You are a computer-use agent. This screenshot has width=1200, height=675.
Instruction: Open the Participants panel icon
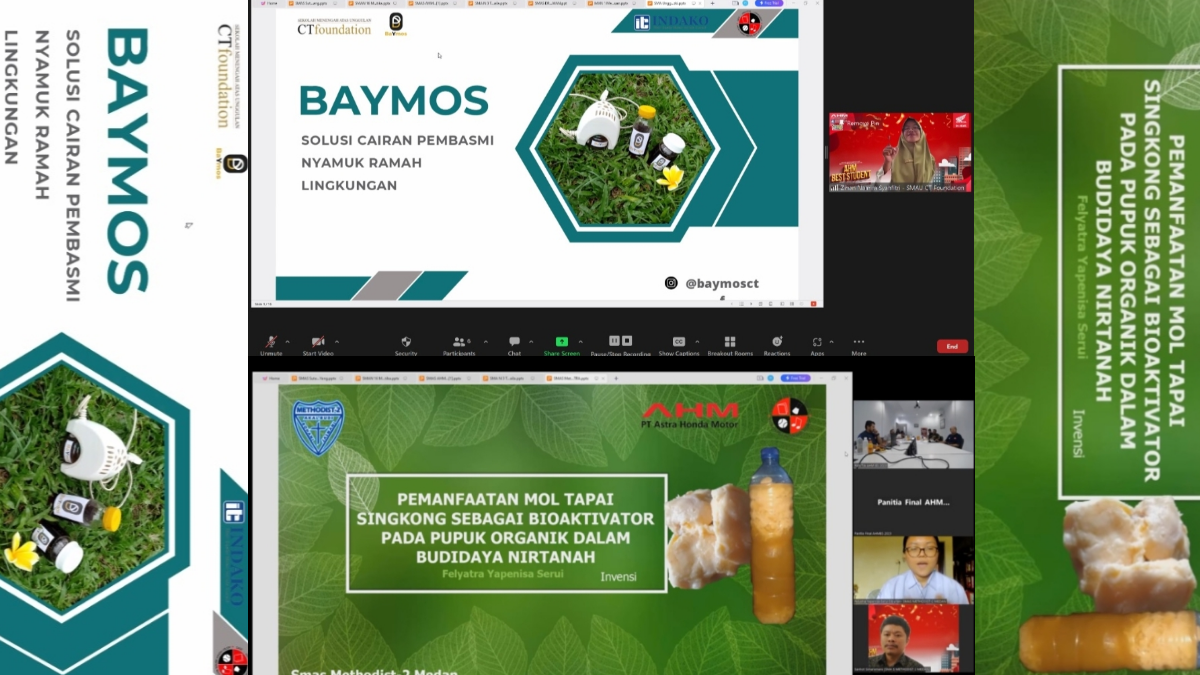(x=459, y=343)
